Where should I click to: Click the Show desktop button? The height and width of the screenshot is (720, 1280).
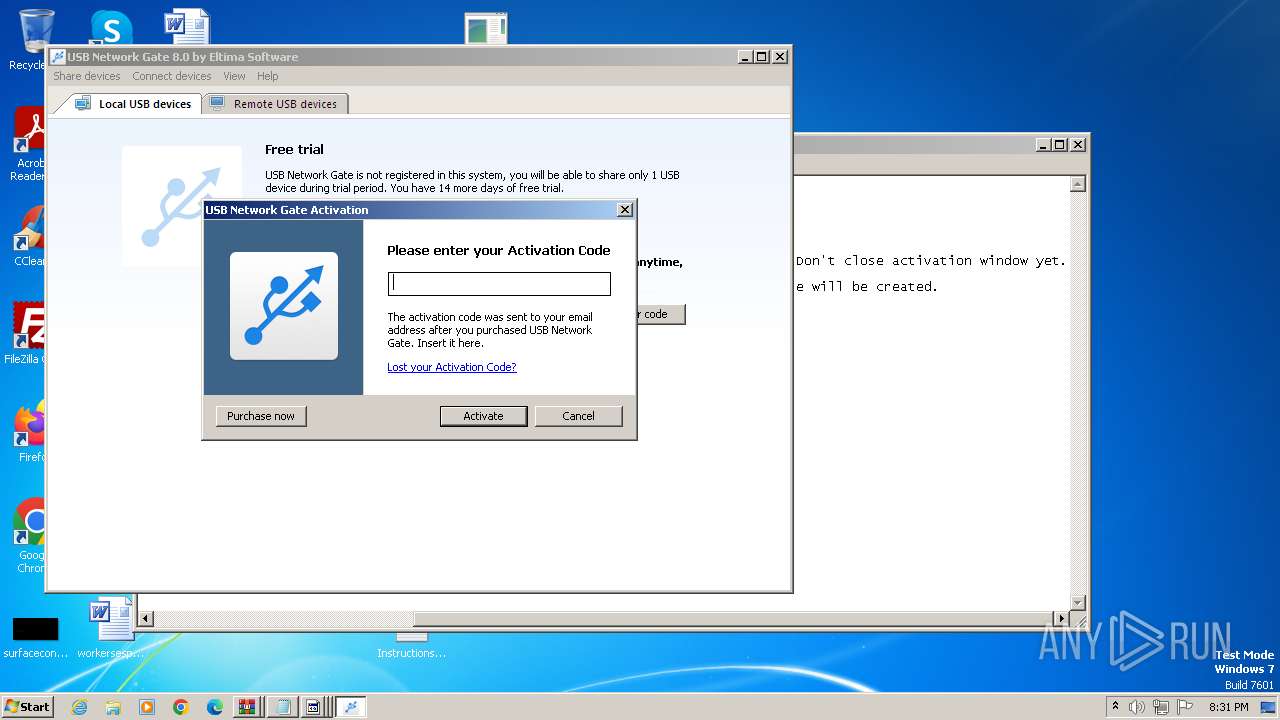[1269, 707]
